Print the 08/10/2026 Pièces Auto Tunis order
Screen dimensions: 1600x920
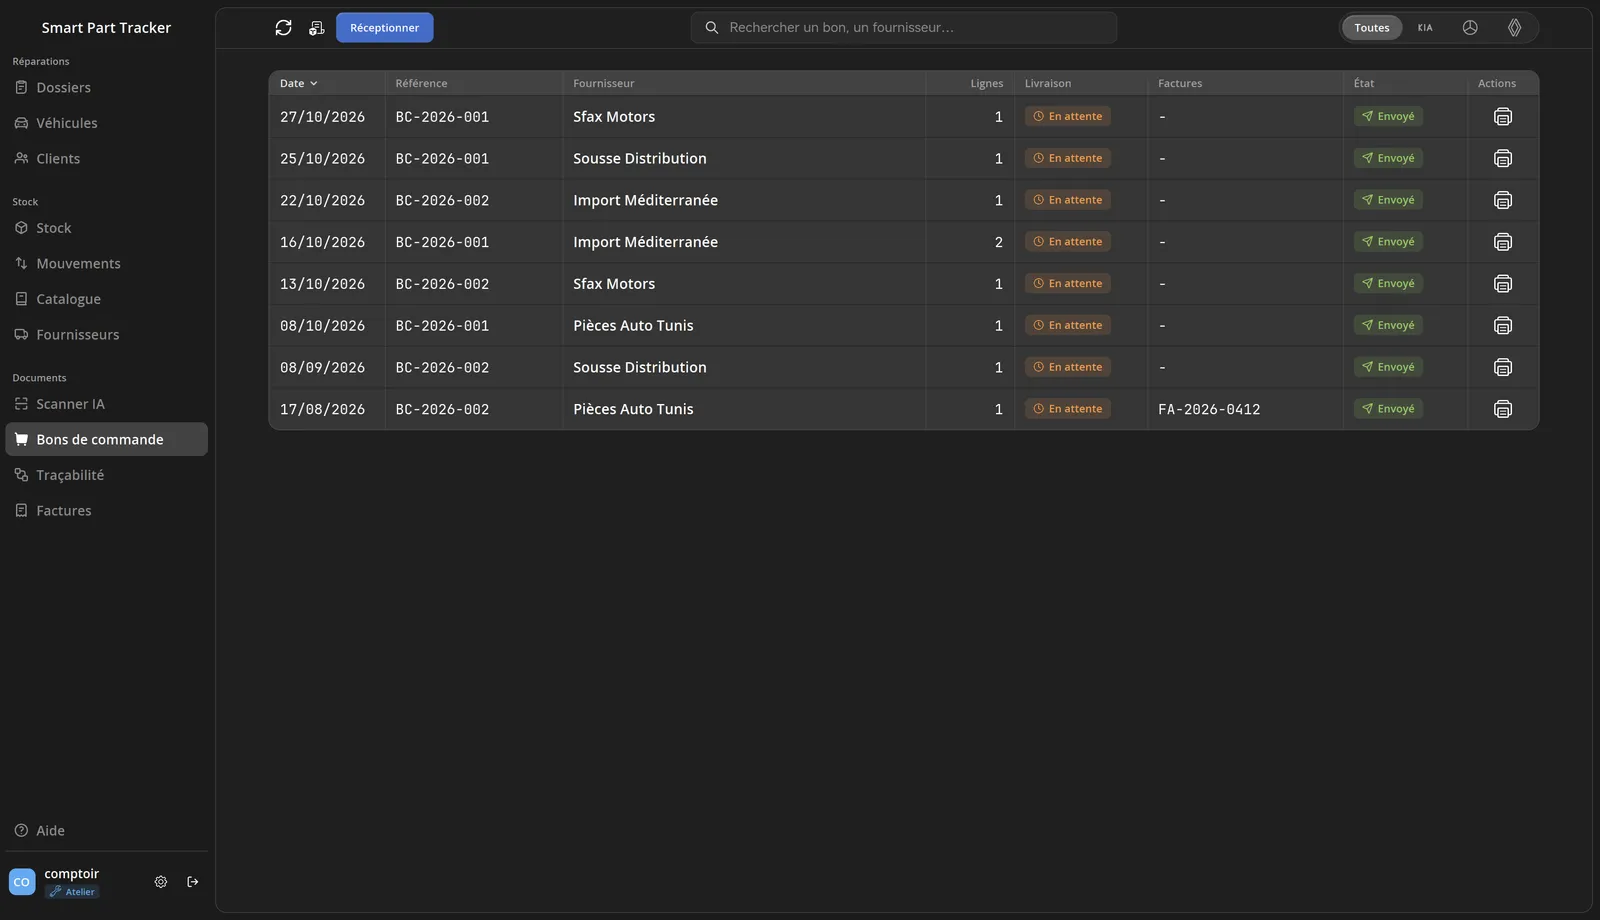pos(1502,325)
